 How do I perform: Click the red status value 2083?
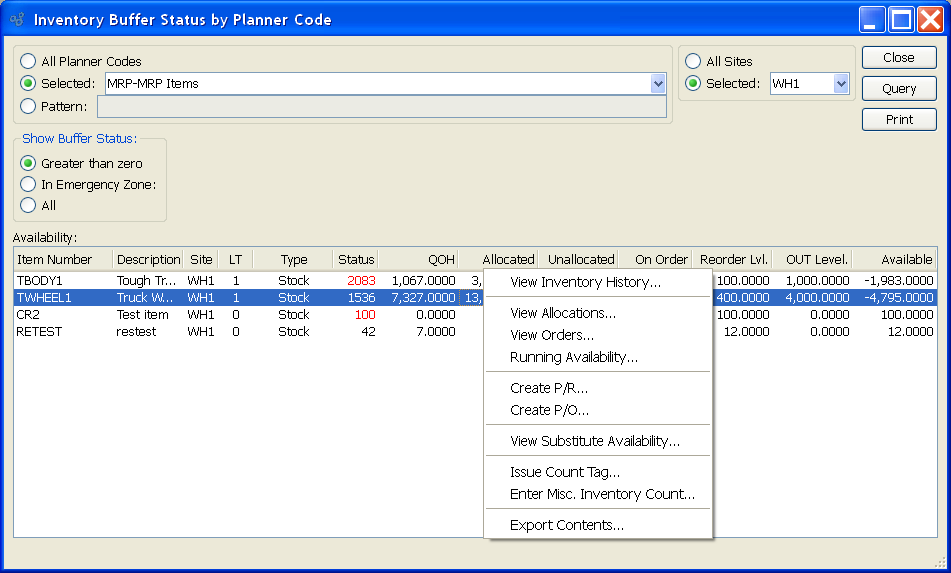point(361,281)
